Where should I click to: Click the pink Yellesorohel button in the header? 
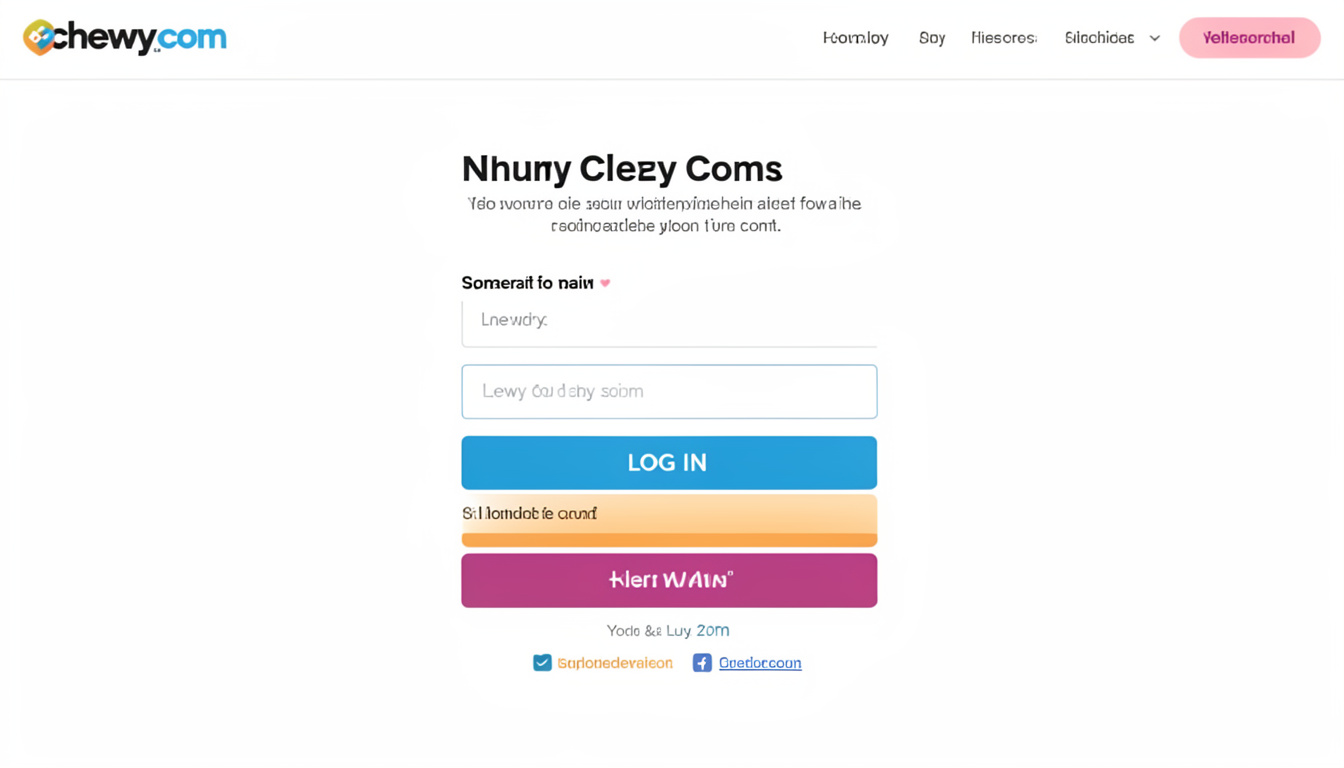[1249, 36]
